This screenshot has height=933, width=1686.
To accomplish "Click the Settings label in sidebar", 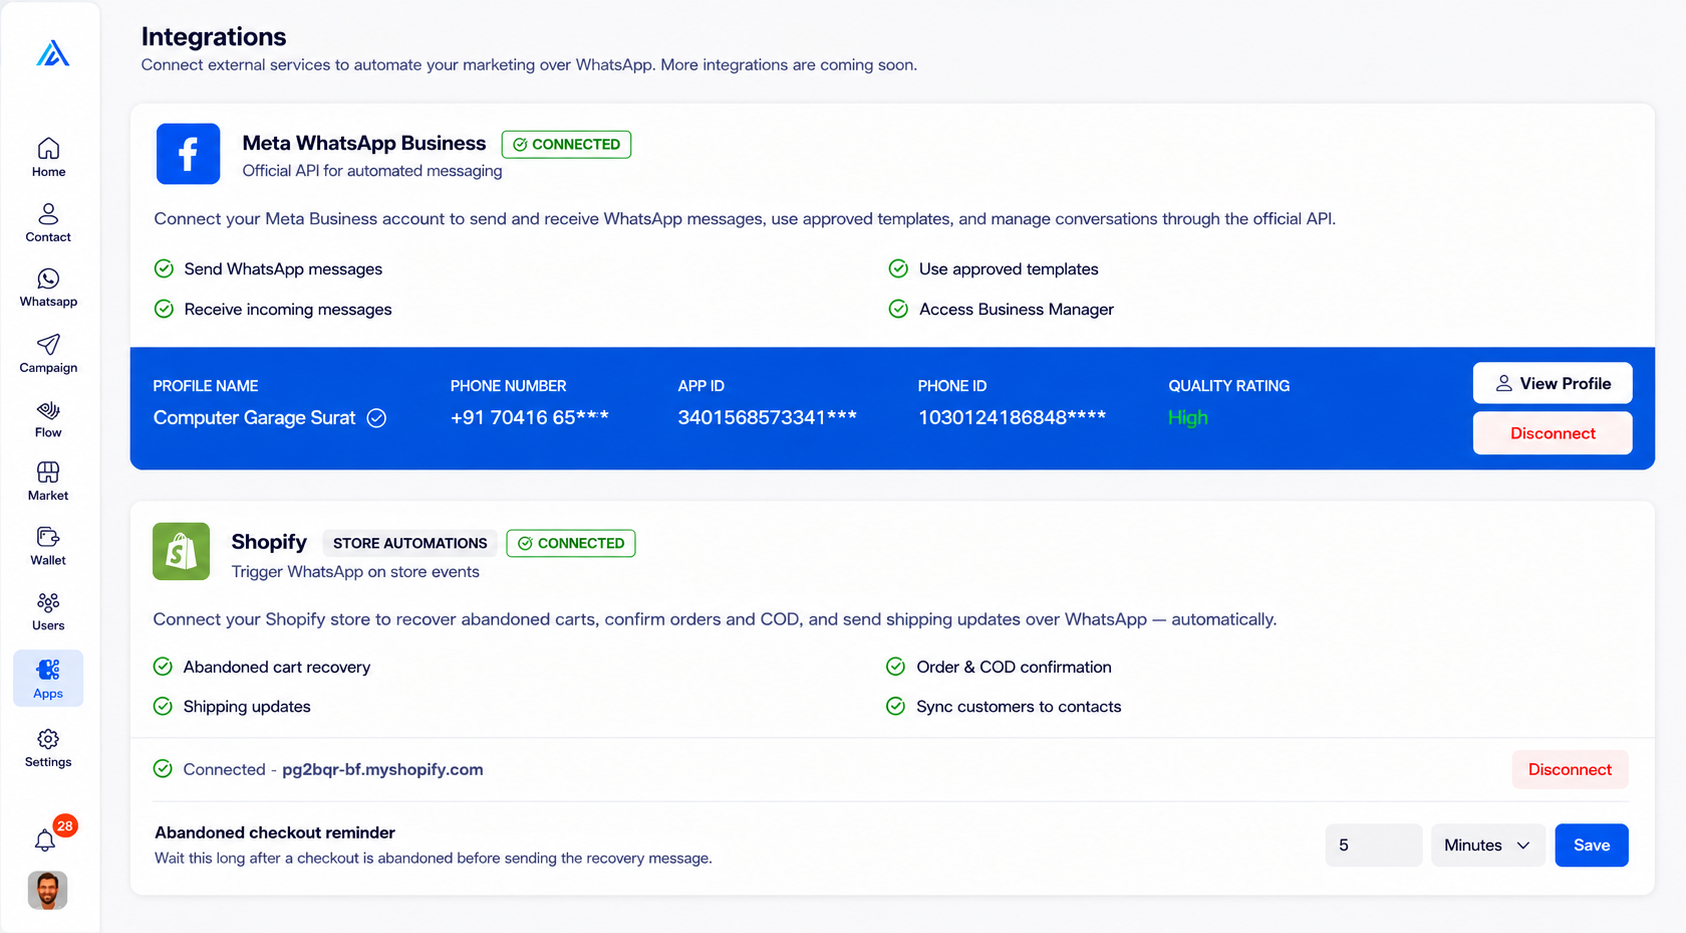I will click(x=48, y=762).
